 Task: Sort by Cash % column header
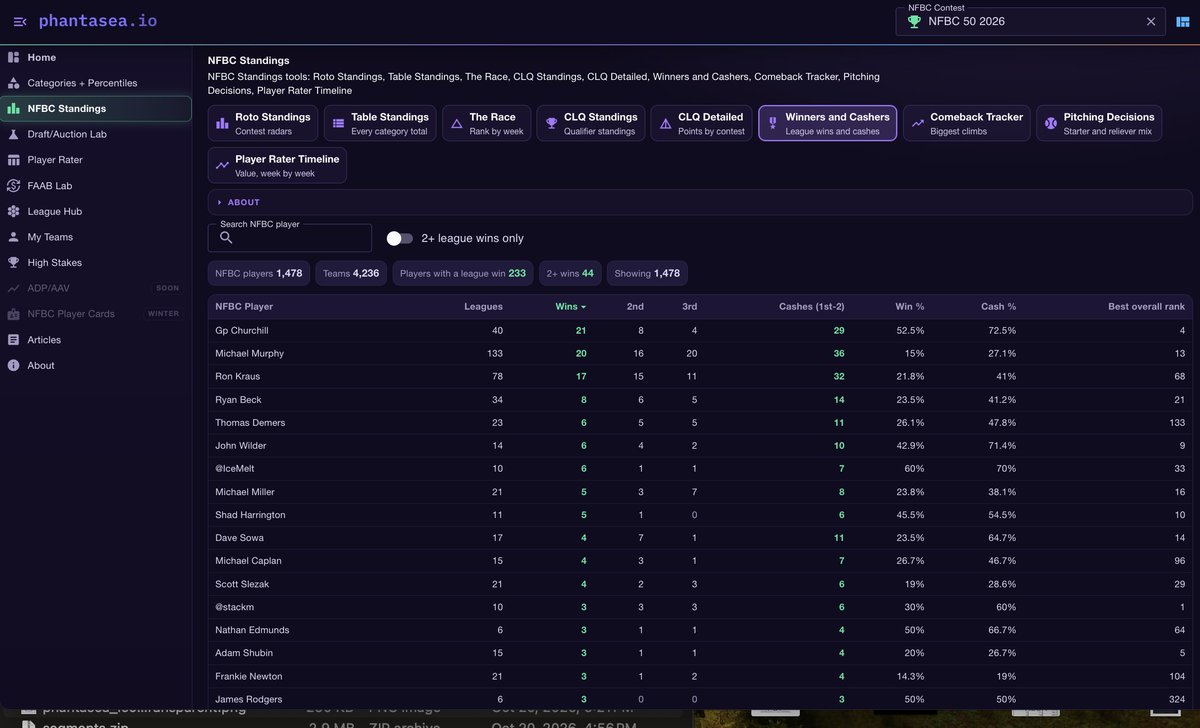tap(998, 306)
